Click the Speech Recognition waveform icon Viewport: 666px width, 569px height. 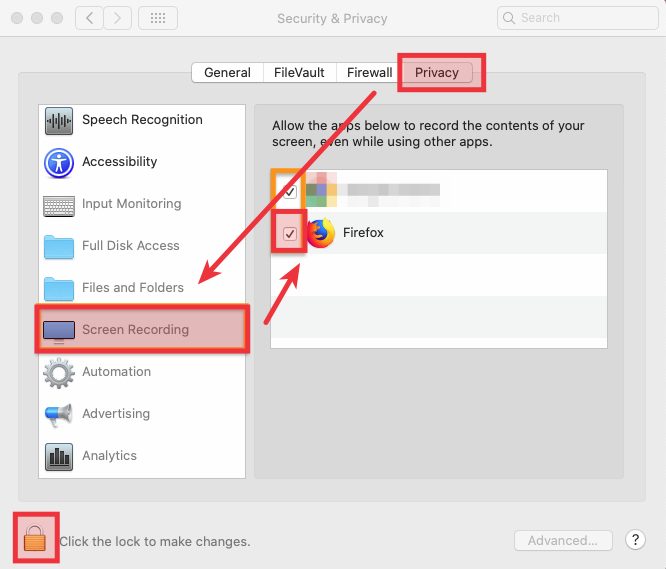click(59, 120)
